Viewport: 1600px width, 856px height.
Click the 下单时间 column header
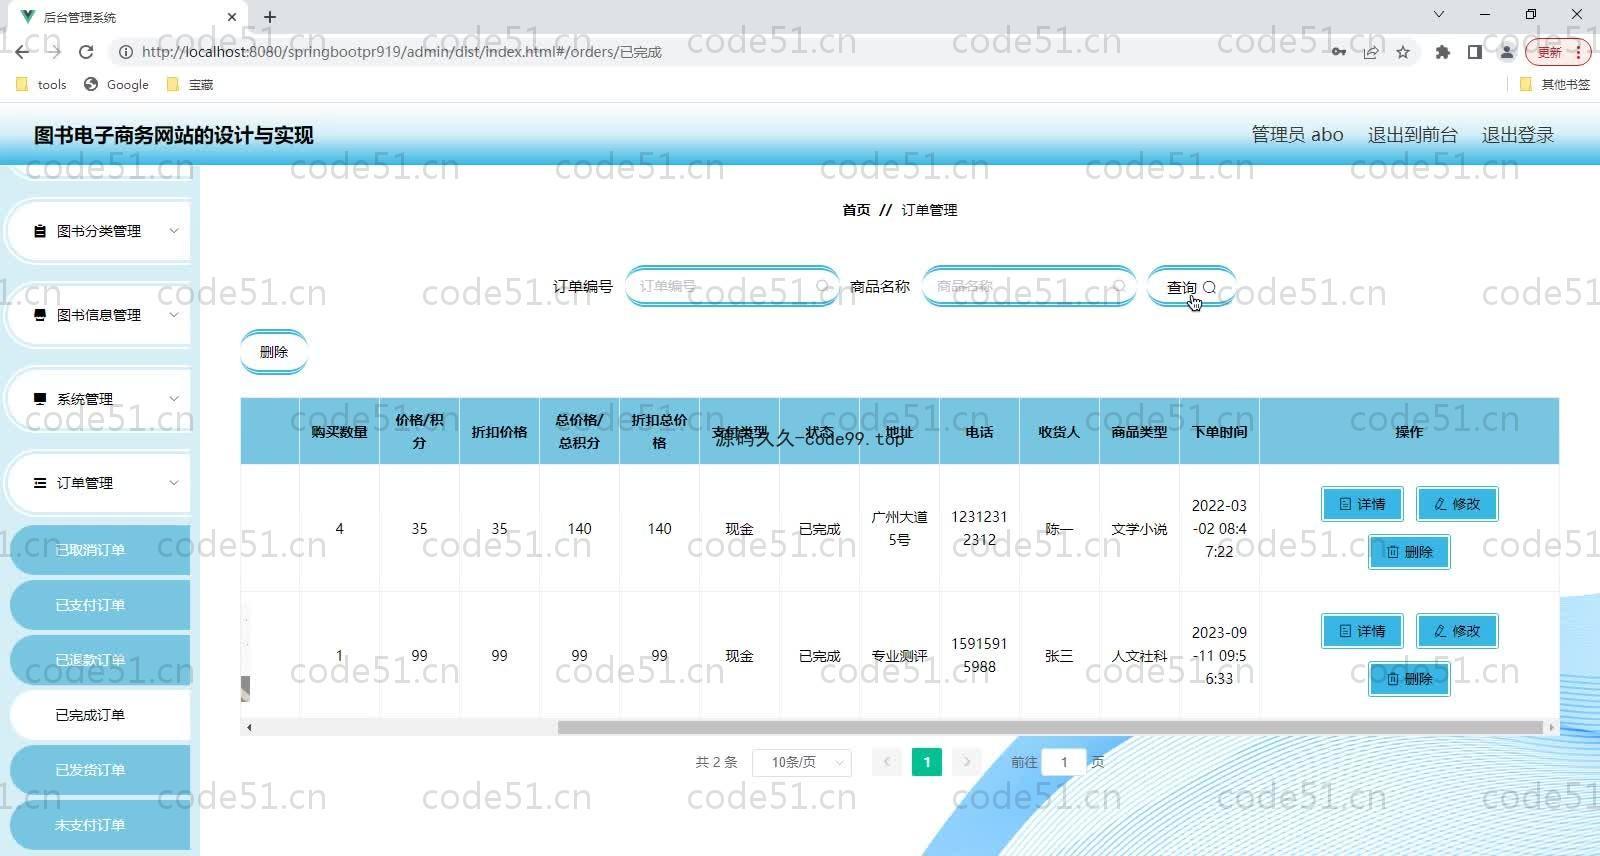1219,432
